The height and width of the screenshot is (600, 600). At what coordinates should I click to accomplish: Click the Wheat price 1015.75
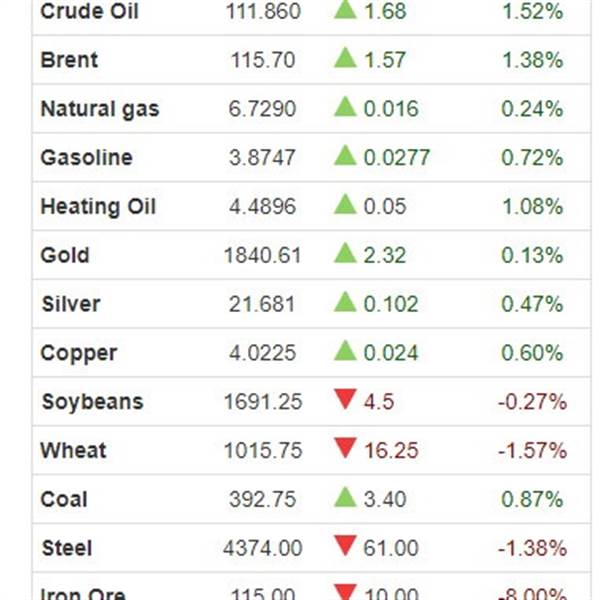pyautogui.click(x=263, y=450)
